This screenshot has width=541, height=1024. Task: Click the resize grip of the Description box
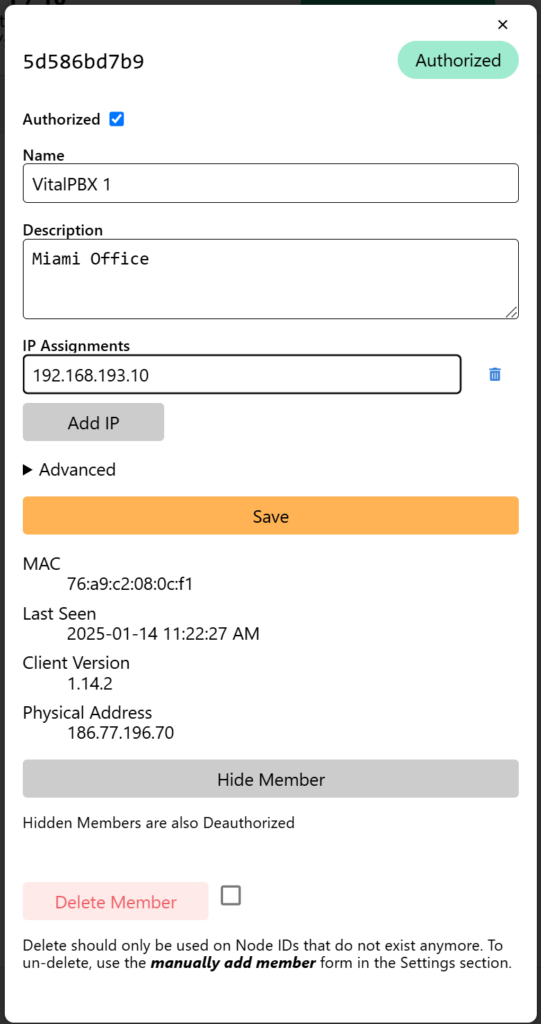coord(512,312)
